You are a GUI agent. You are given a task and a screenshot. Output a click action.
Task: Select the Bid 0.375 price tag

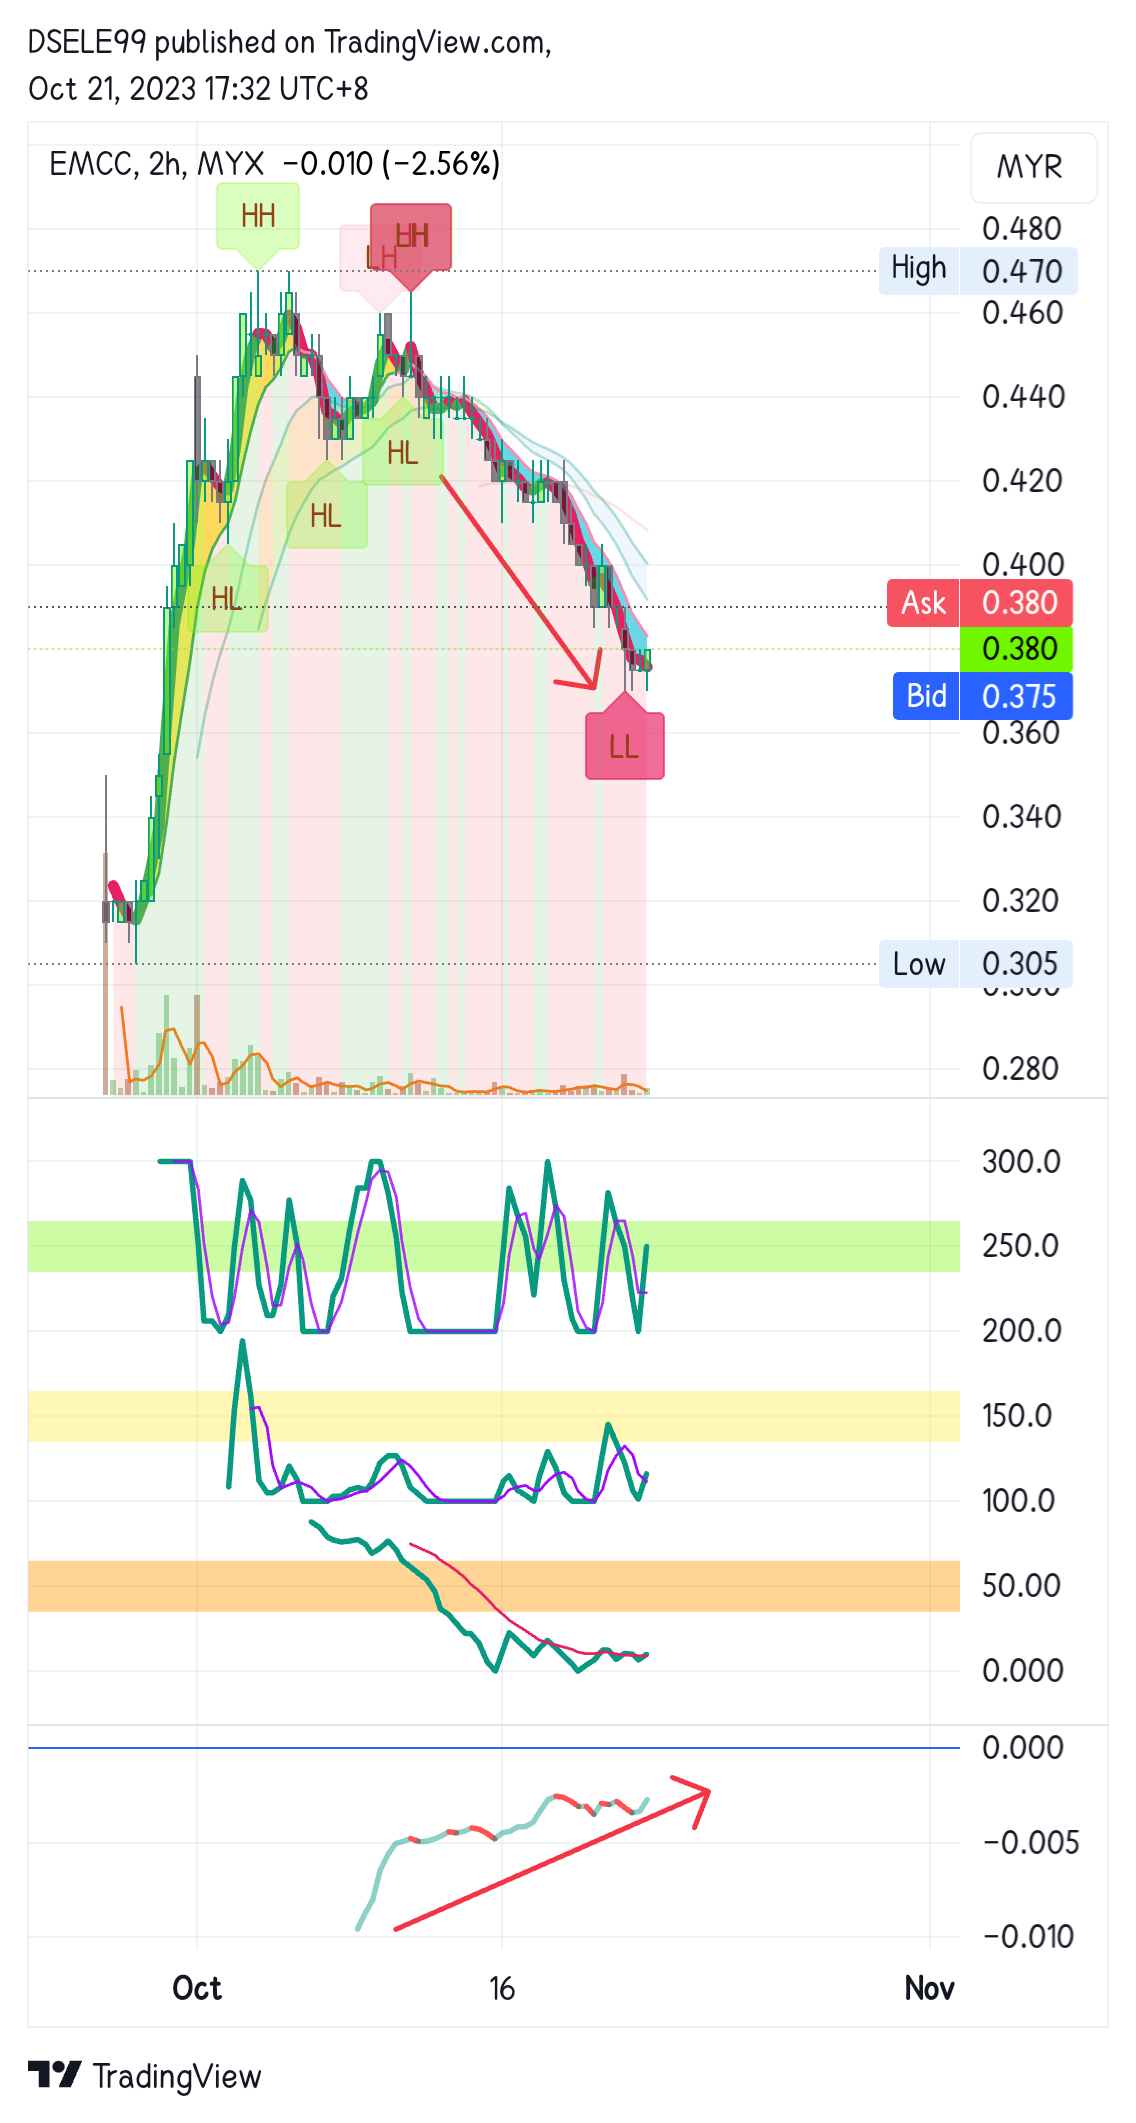(x=983, y=696)
